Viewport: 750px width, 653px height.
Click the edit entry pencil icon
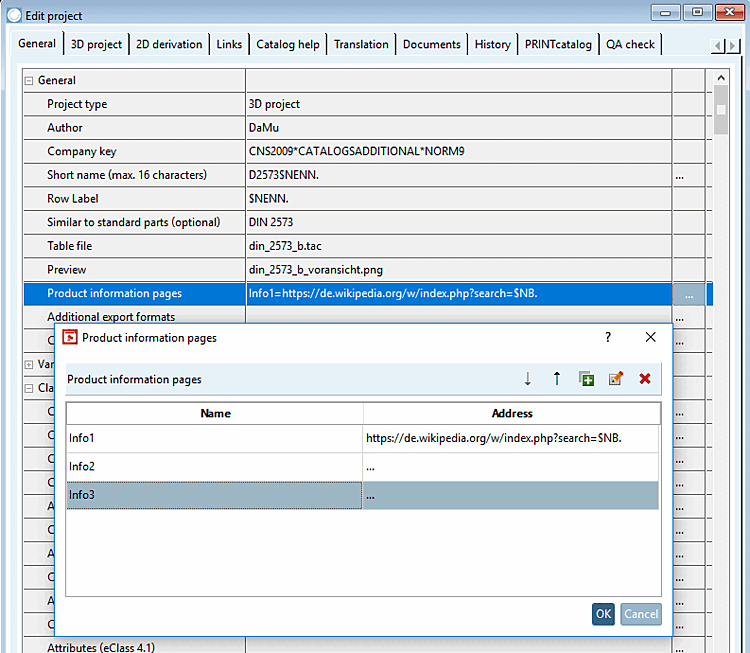615,379
